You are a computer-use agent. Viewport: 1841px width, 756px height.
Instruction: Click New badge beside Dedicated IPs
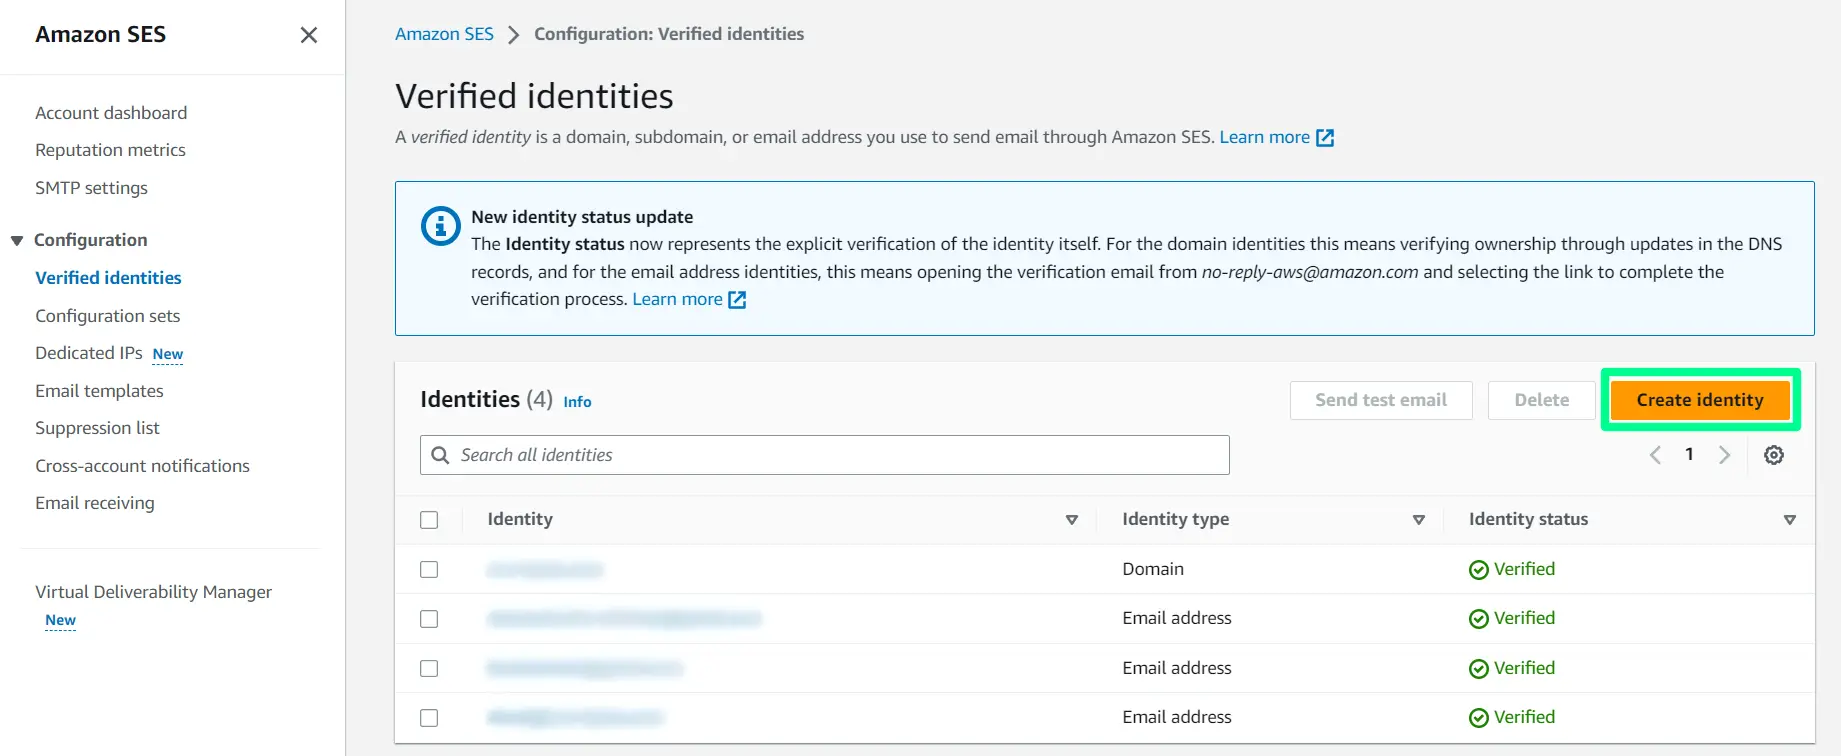pos(168,355)
